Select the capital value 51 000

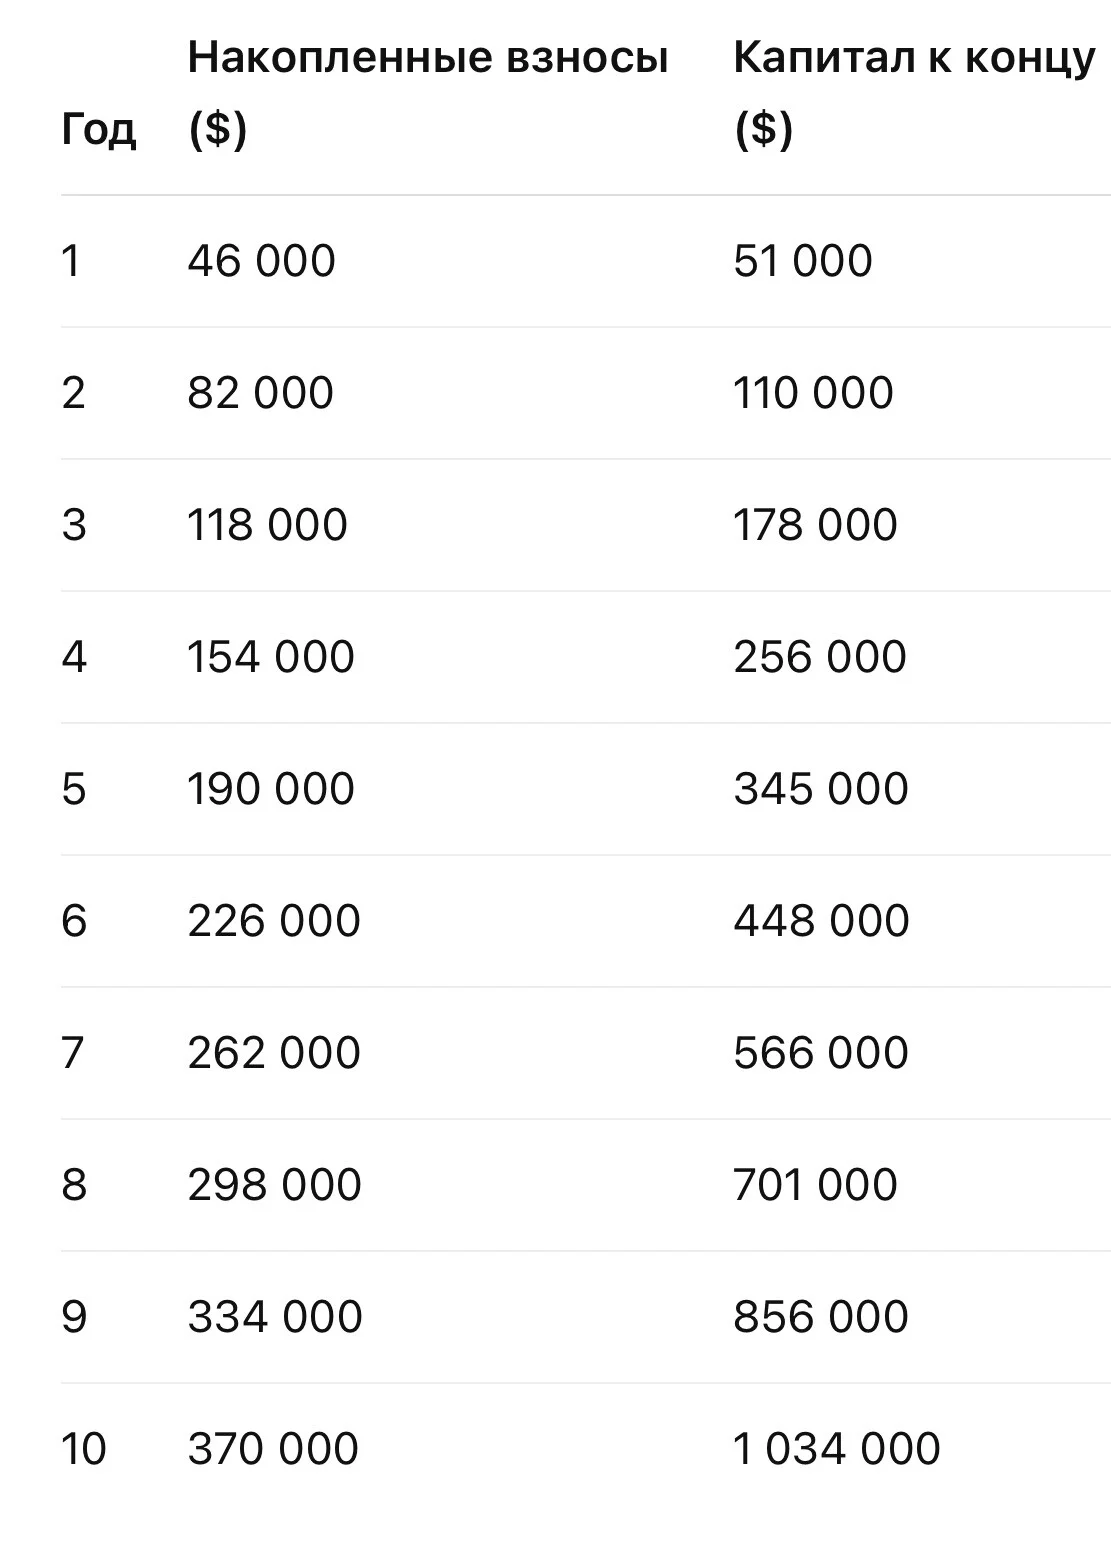[x=803, y=261]
